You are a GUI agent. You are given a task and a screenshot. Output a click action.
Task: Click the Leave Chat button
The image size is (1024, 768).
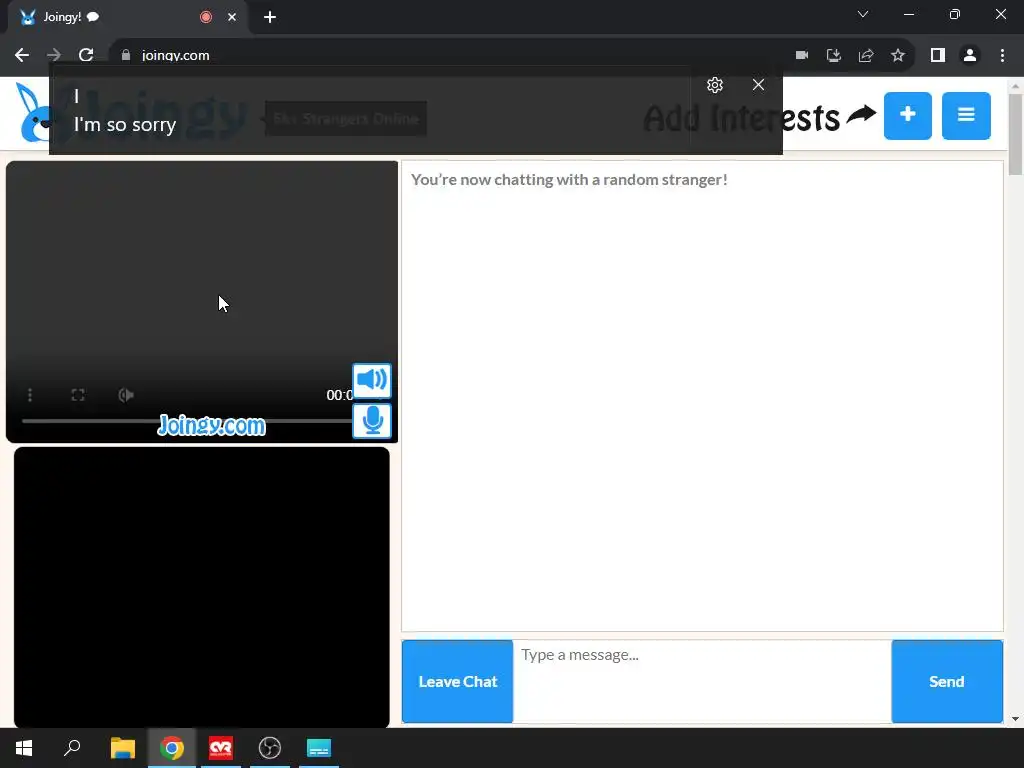[457, 681]
